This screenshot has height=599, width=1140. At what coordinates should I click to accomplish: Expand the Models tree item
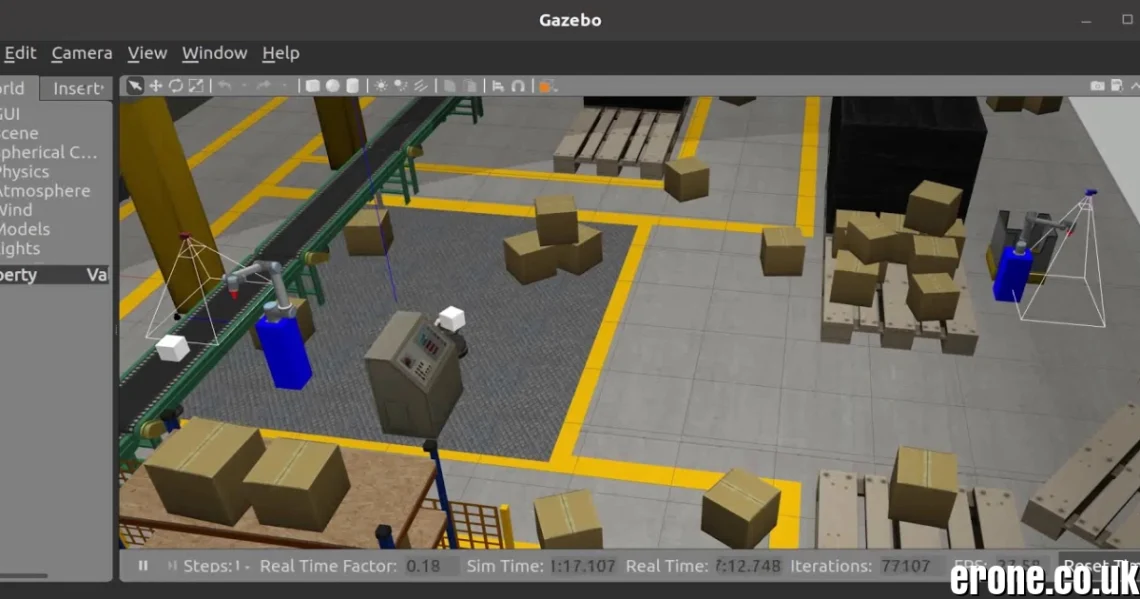point(30,229)
